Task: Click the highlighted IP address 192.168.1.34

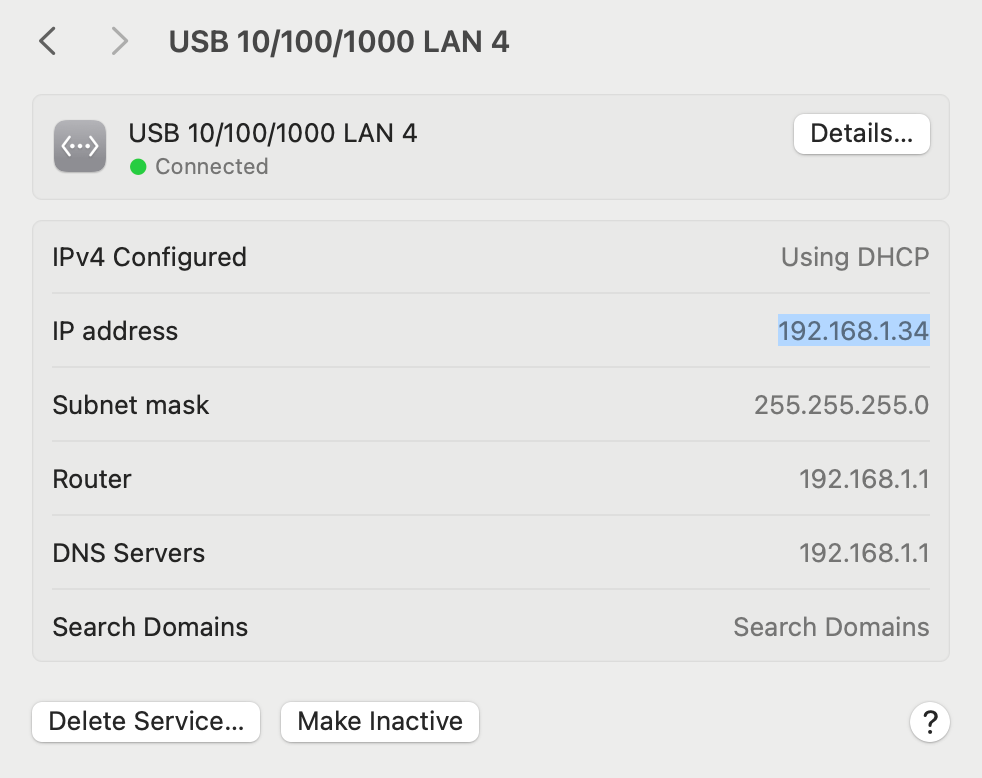Action: (x=853, y=331)
